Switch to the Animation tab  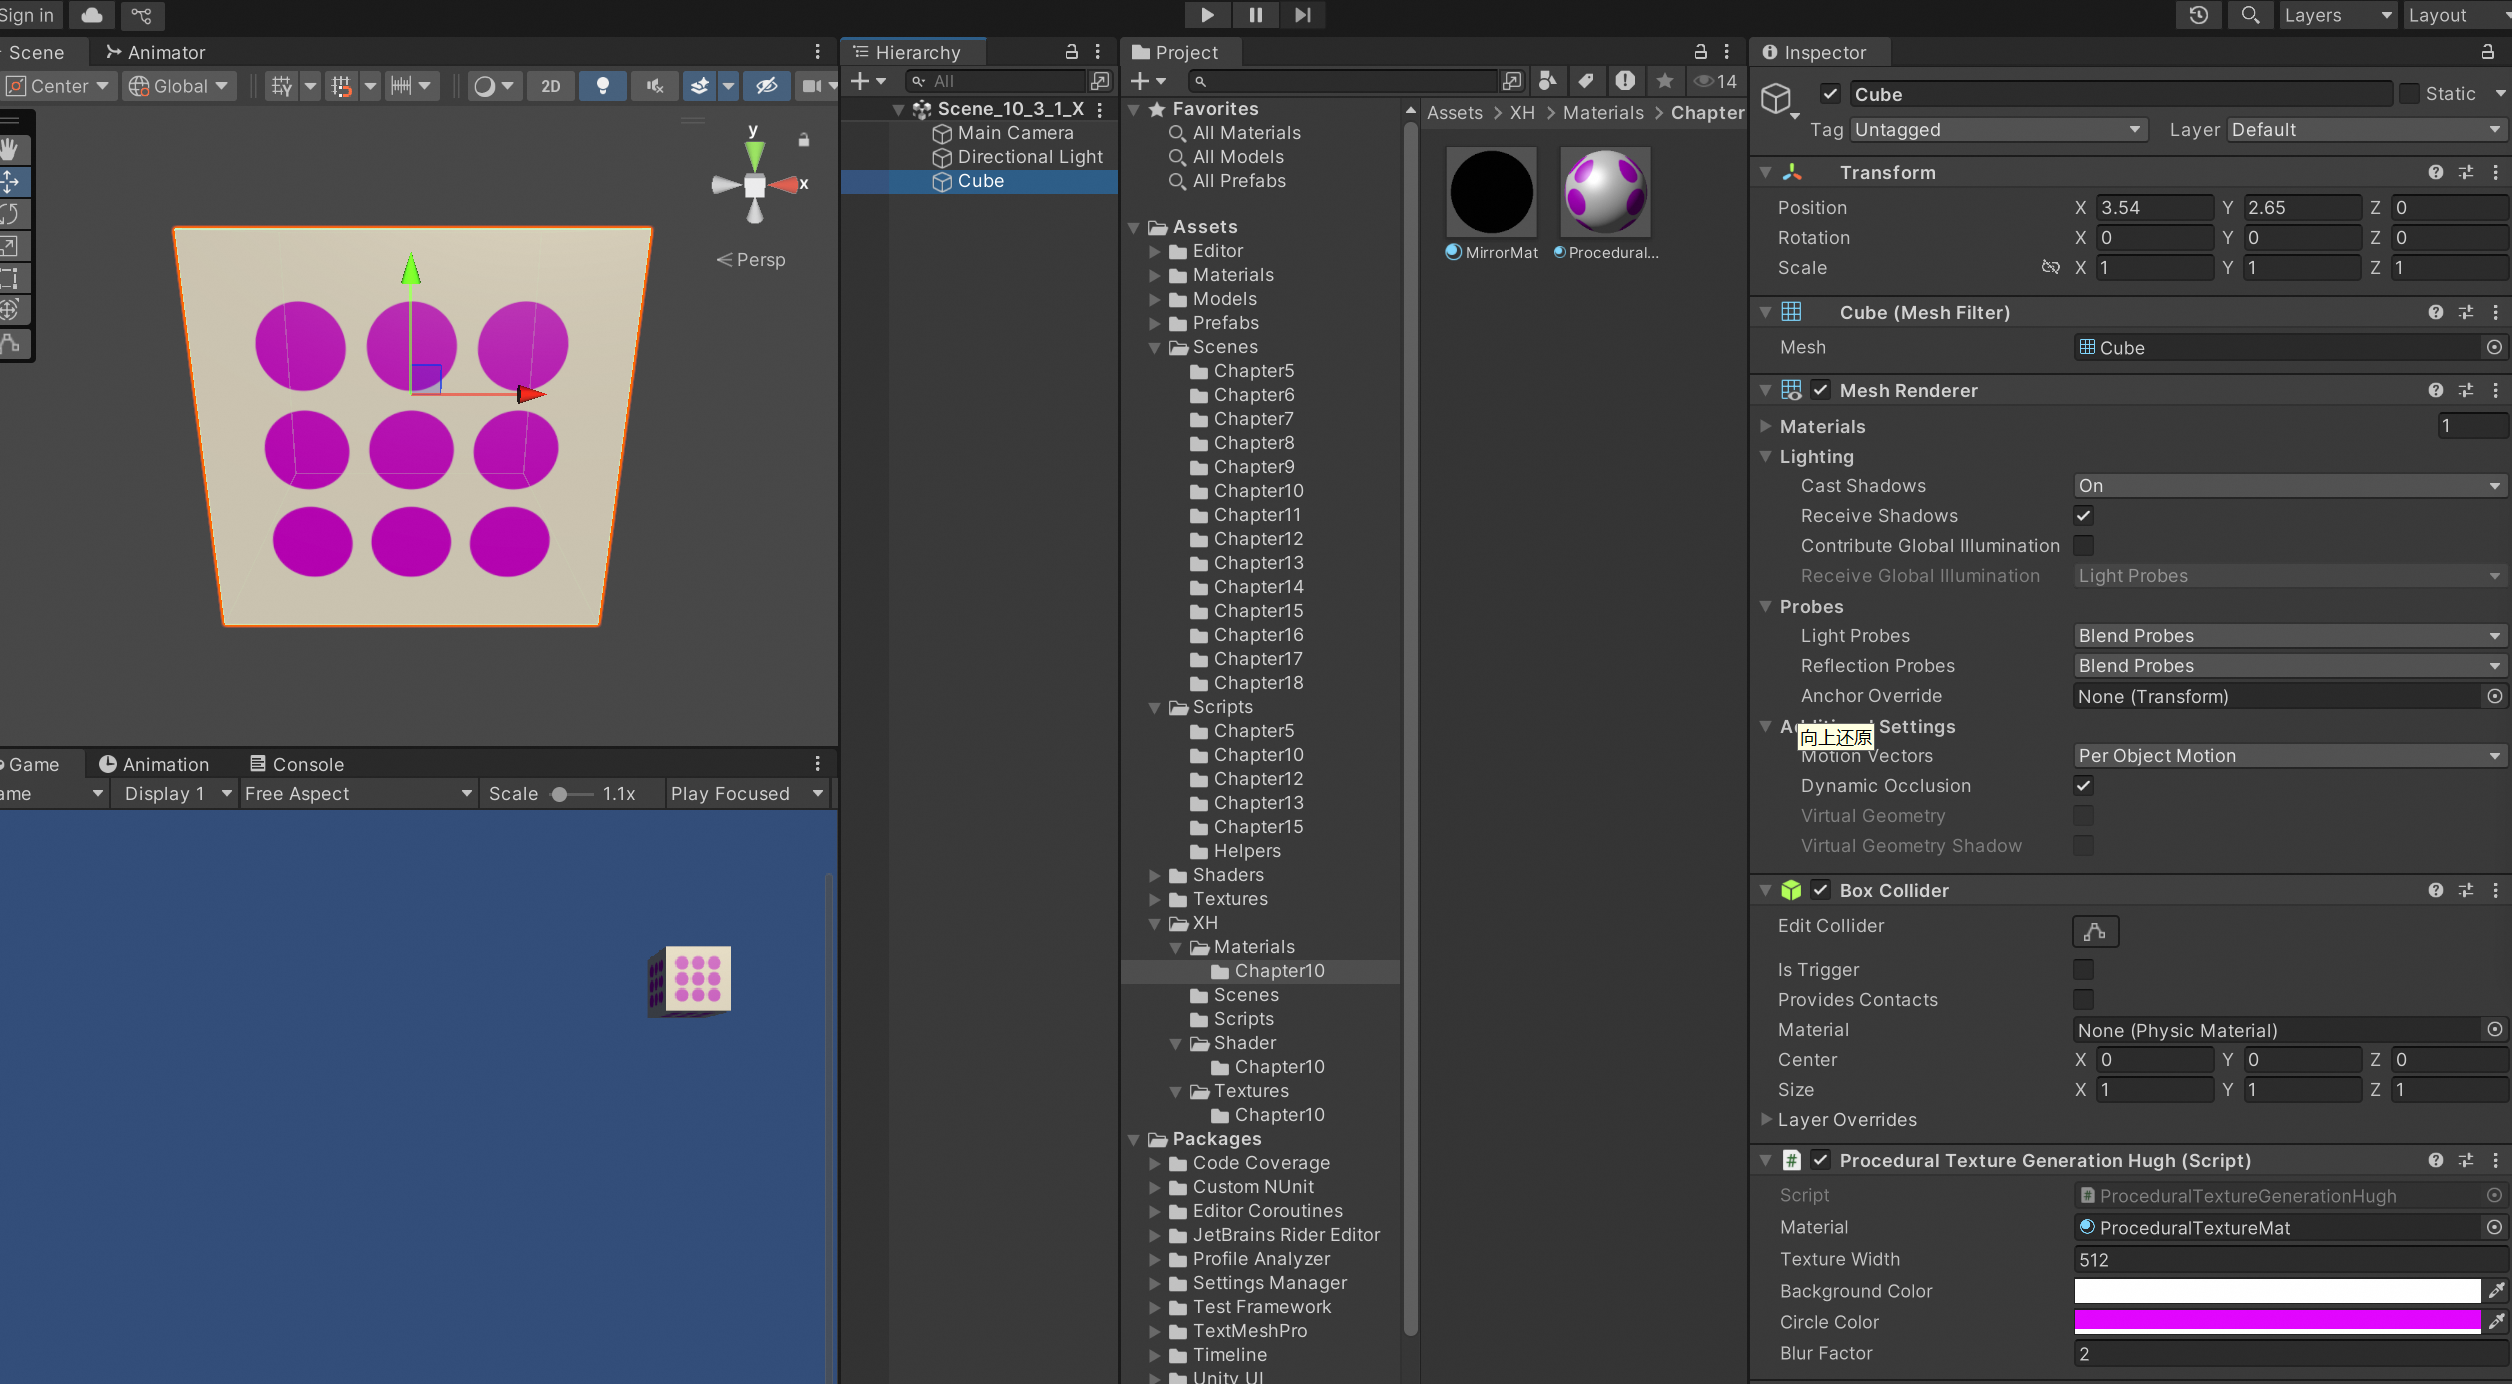pos(154,764)
